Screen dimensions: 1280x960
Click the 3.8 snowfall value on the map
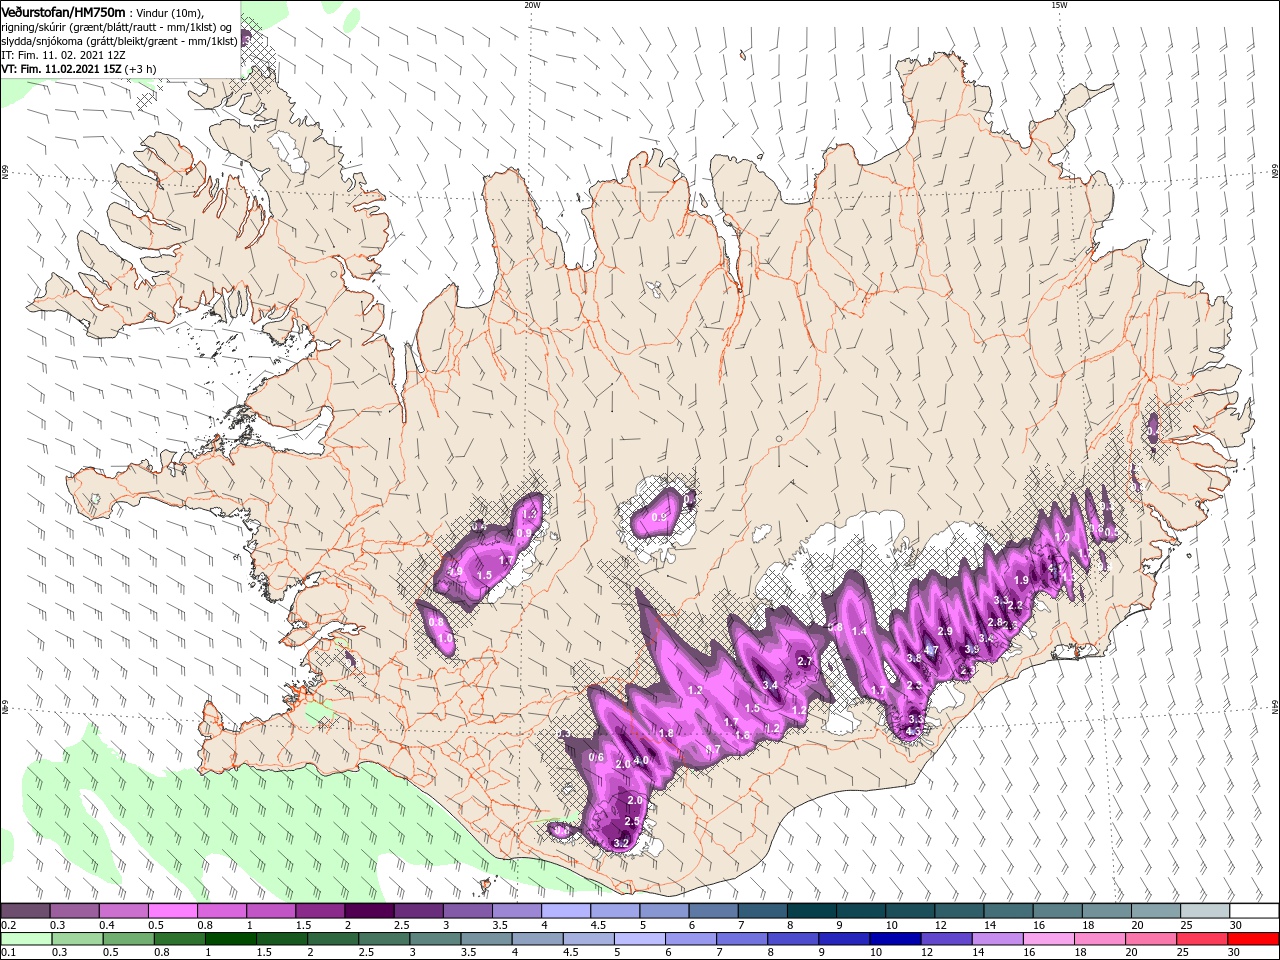tap(913, 658)
